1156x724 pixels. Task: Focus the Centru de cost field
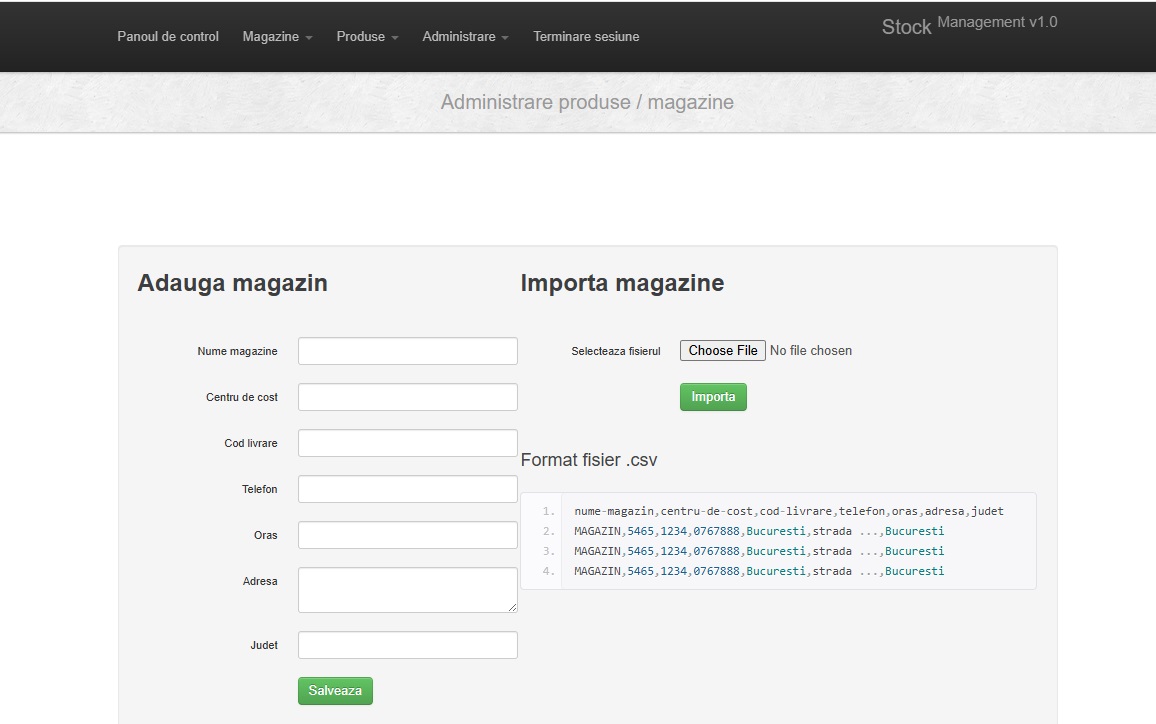pyautogui.click(x=407, y=397)
